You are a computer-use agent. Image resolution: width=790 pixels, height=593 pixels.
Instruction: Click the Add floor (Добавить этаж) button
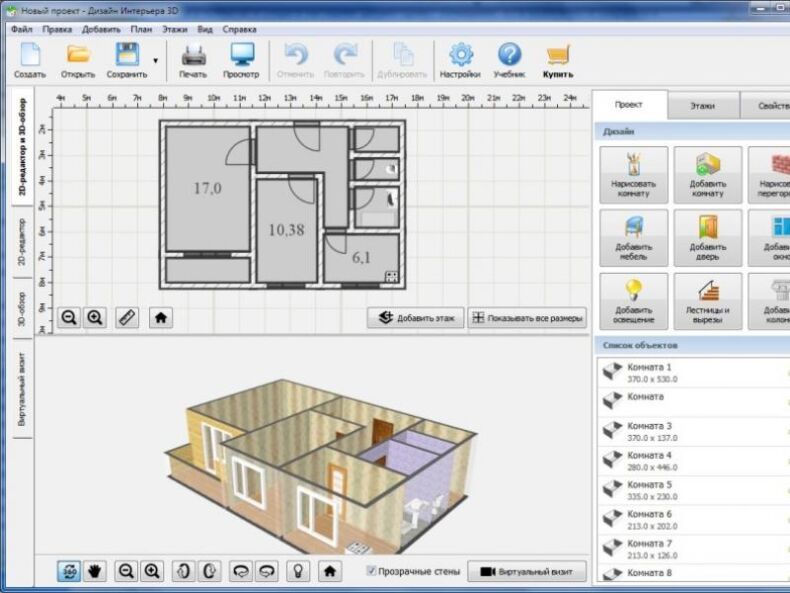415,318
